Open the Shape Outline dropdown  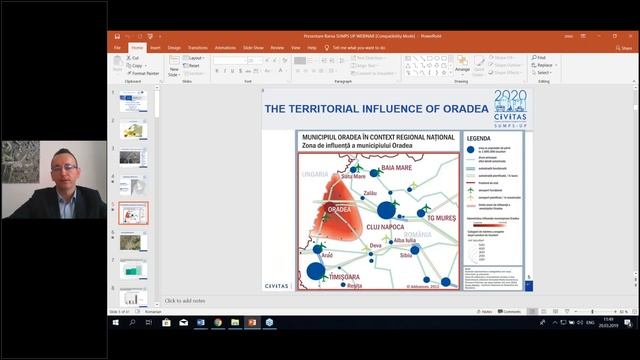click(505, 65)
